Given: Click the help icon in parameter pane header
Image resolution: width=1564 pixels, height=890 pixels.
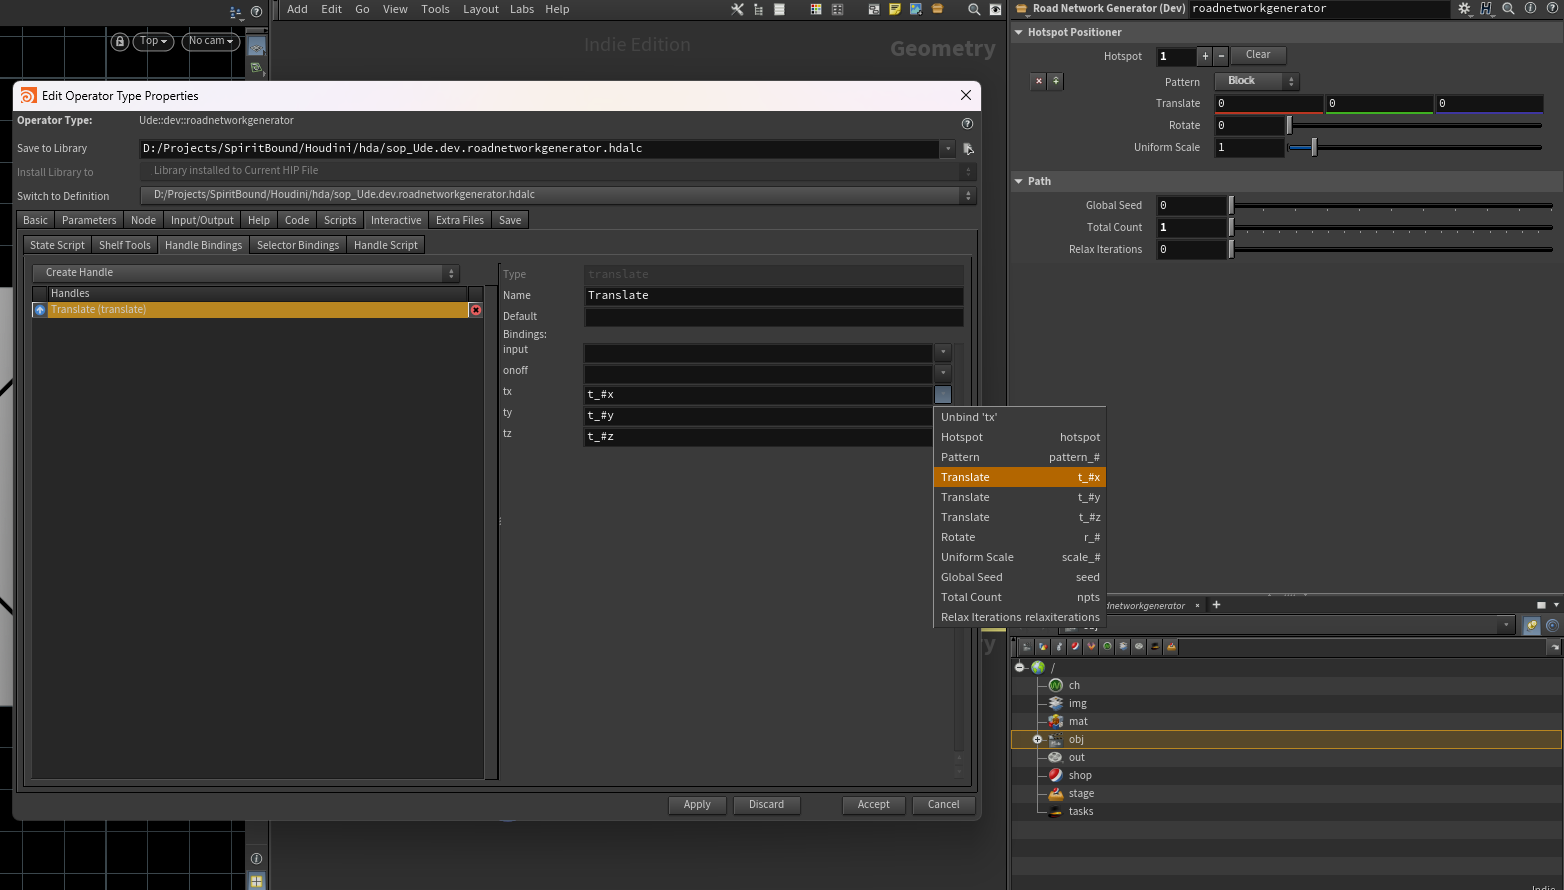Looking at the screenshot, I should click(1553, 8).
